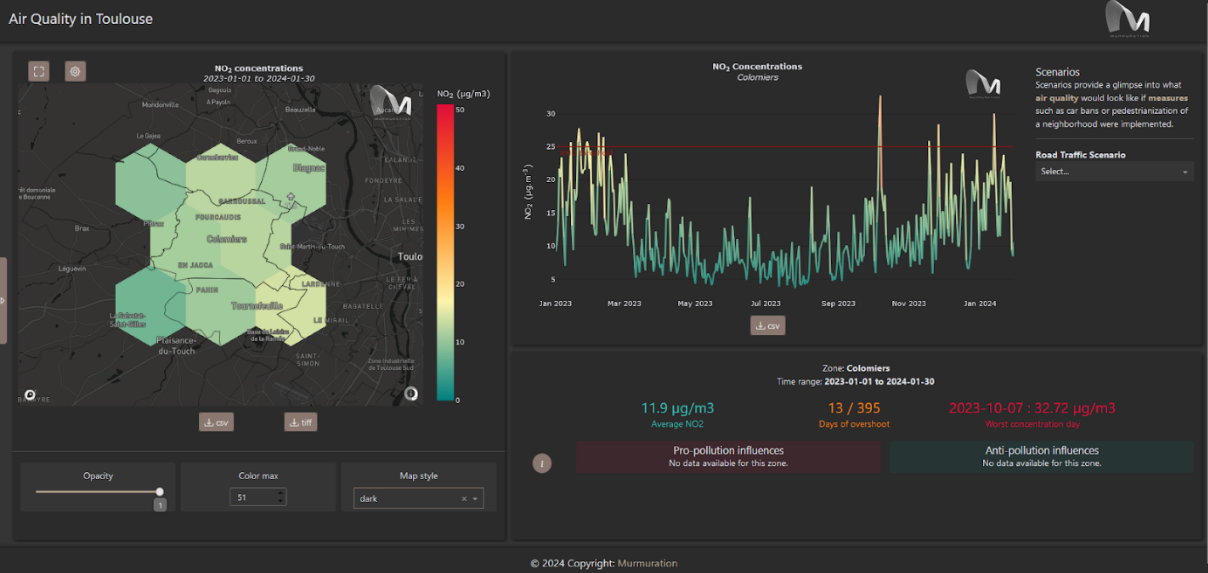Click the 'Scenarios' heading
The image size is (1208, 573).
tap(1057, 72)
